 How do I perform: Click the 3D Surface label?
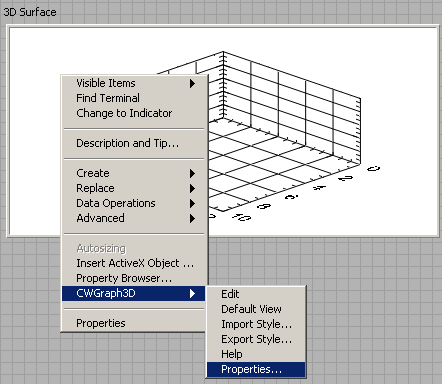point(30,12)
